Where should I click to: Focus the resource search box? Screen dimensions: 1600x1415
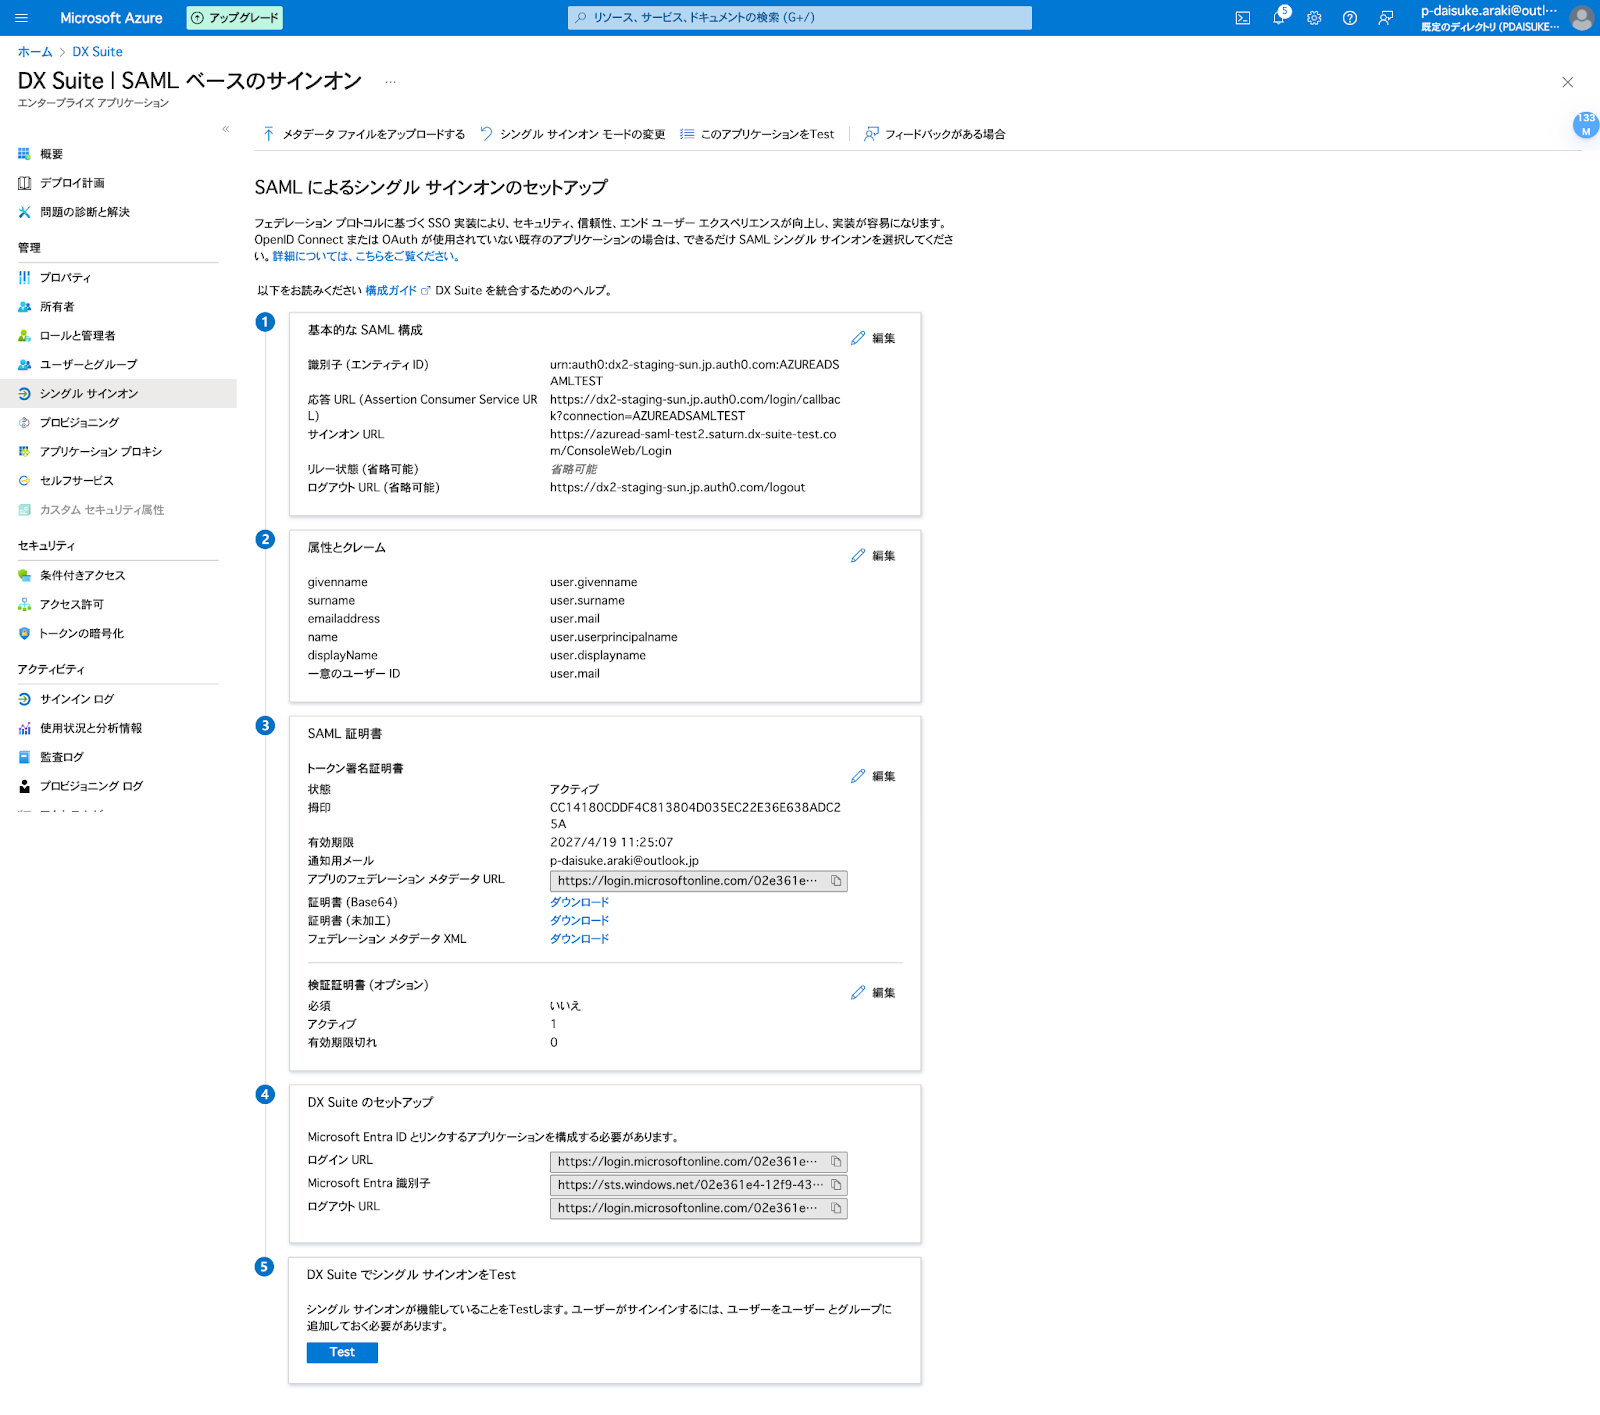pyautogui.click(x=800, y=18)
